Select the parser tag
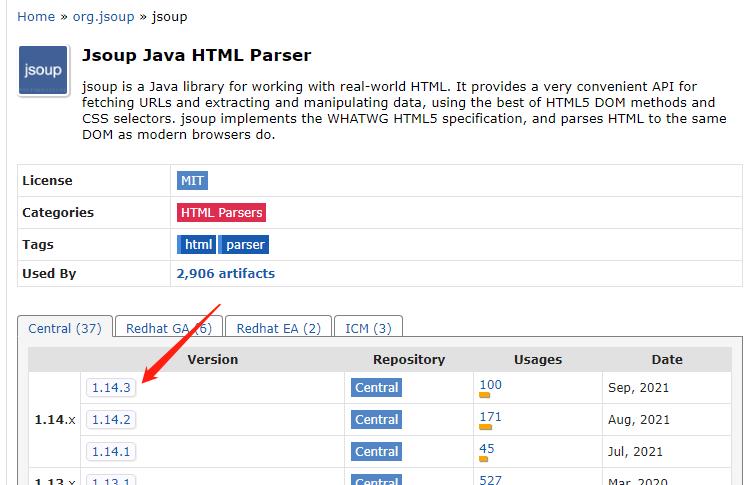The width and height of the screenshot is (745, 485). click(x=244, y=245)
